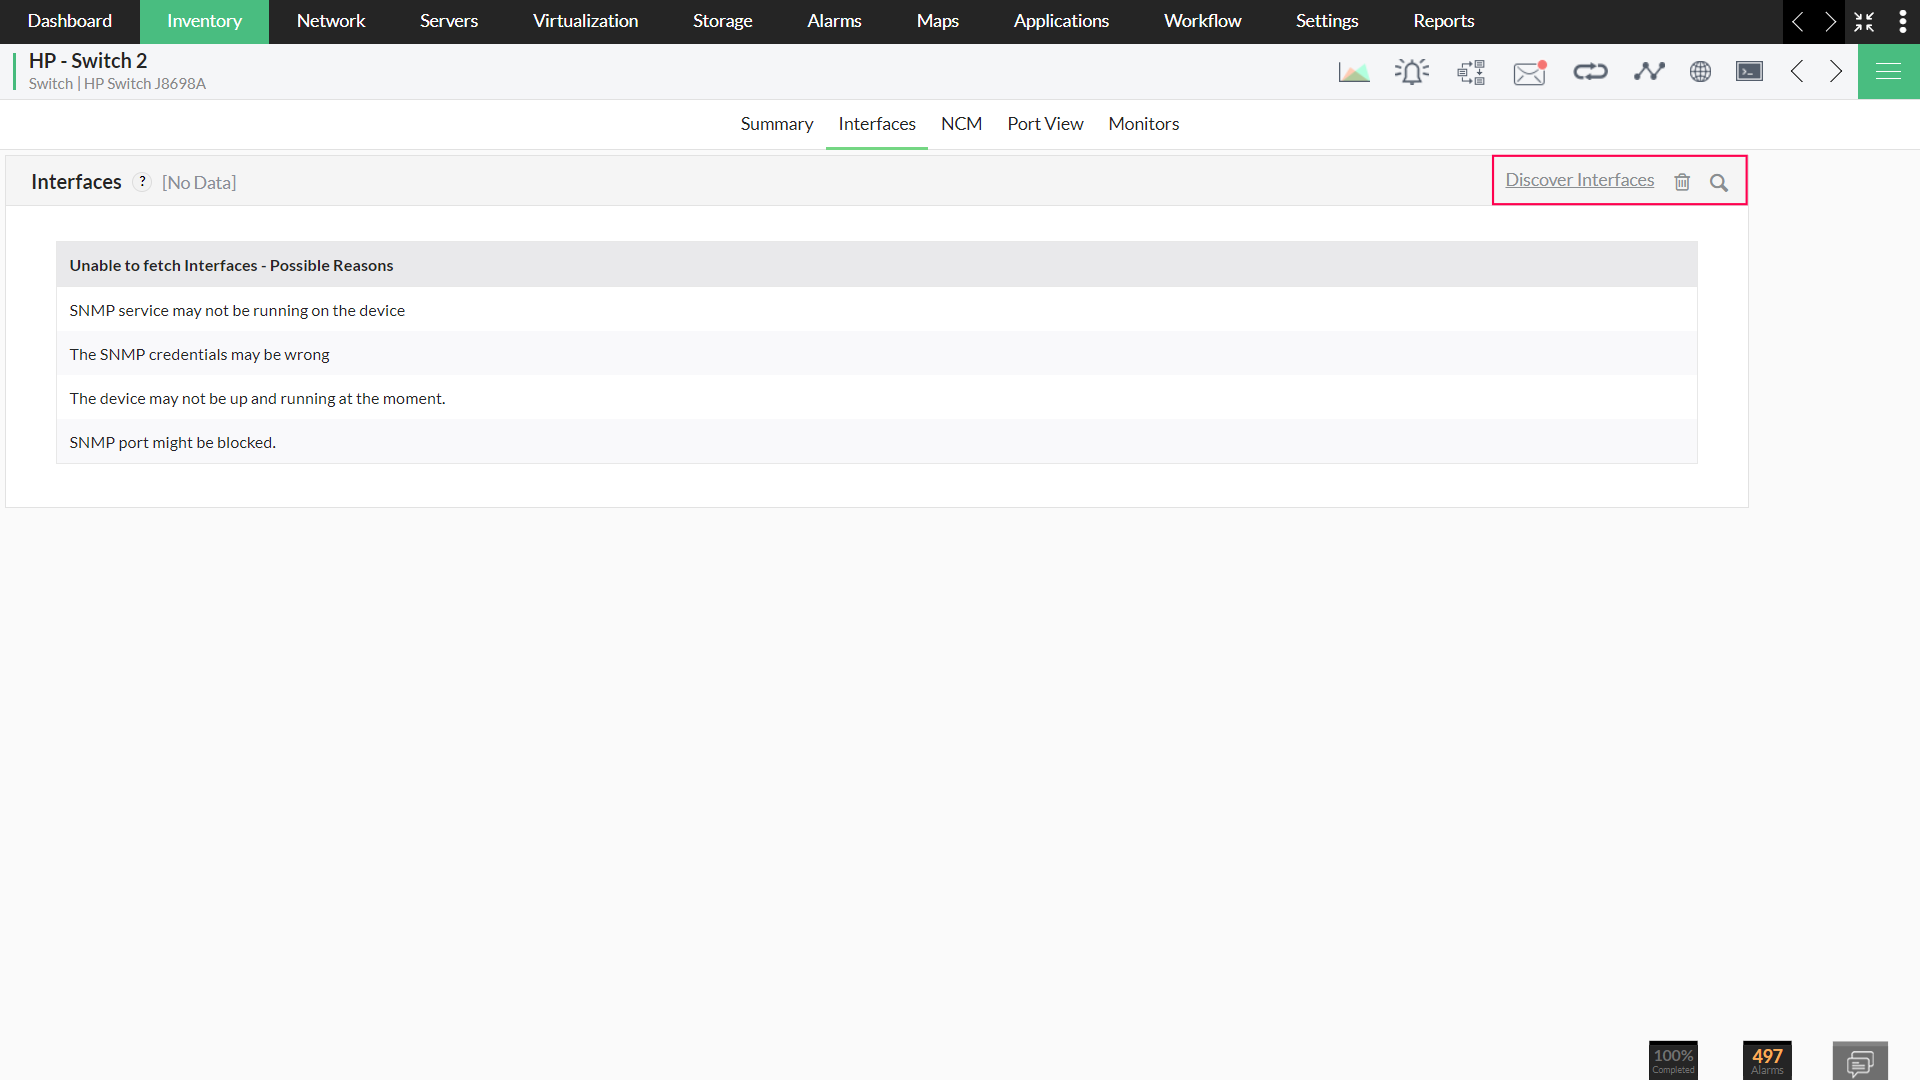Viewport: 1920px width, 1080px height.
Task: Click the Discover Interfaces link
Action: point(1579,180)
